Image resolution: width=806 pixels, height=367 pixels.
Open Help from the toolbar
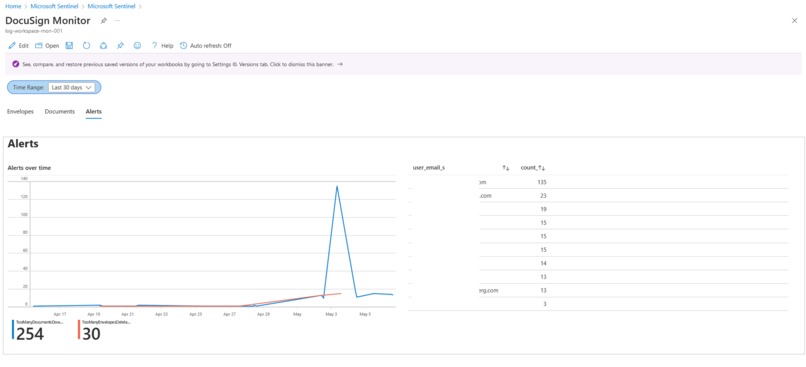click(x=162, y=46)
